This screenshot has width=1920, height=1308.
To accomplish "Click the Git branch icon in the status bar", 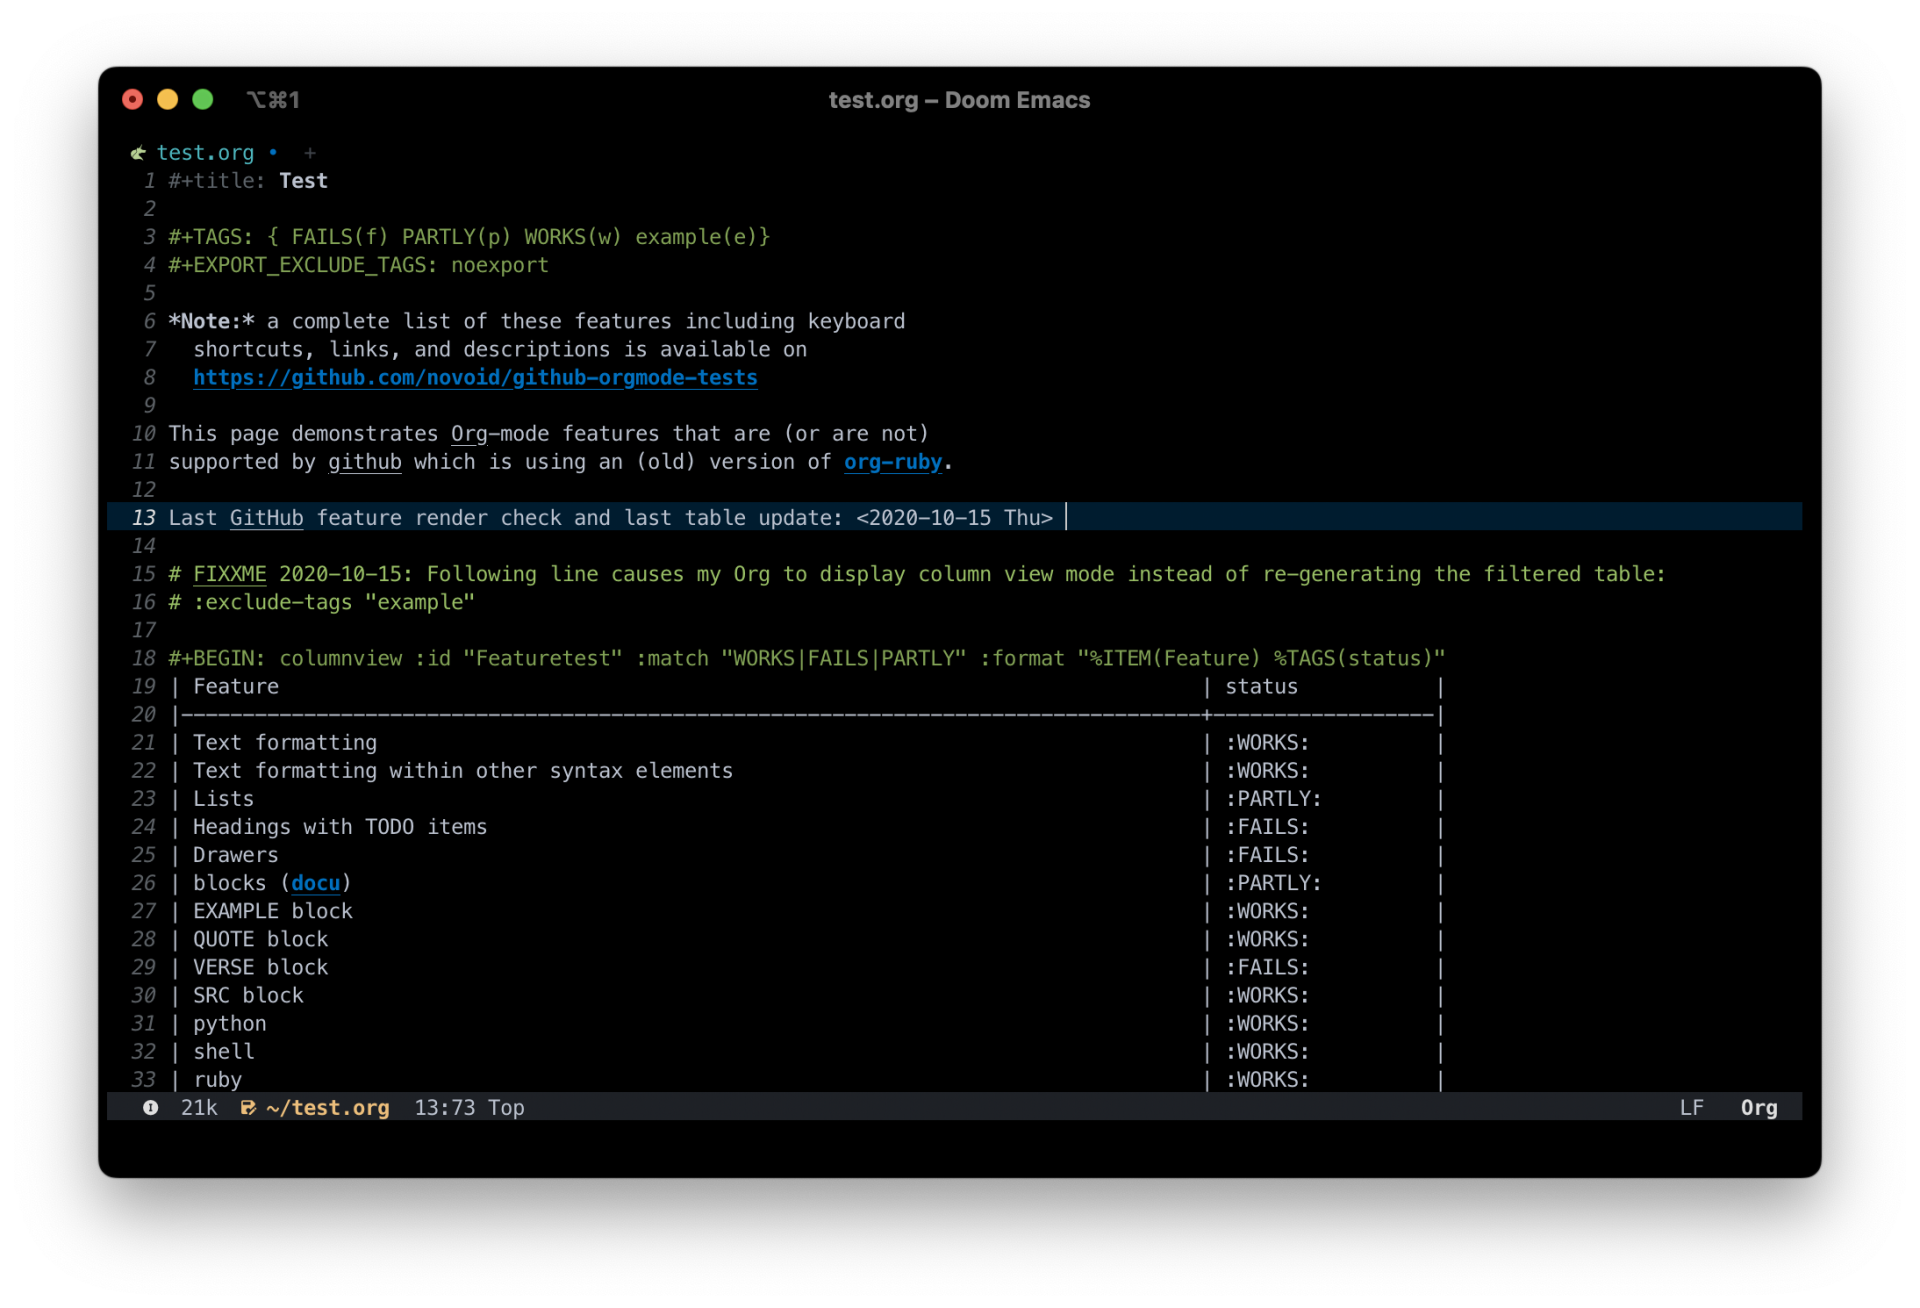I will click(248, 1107).
